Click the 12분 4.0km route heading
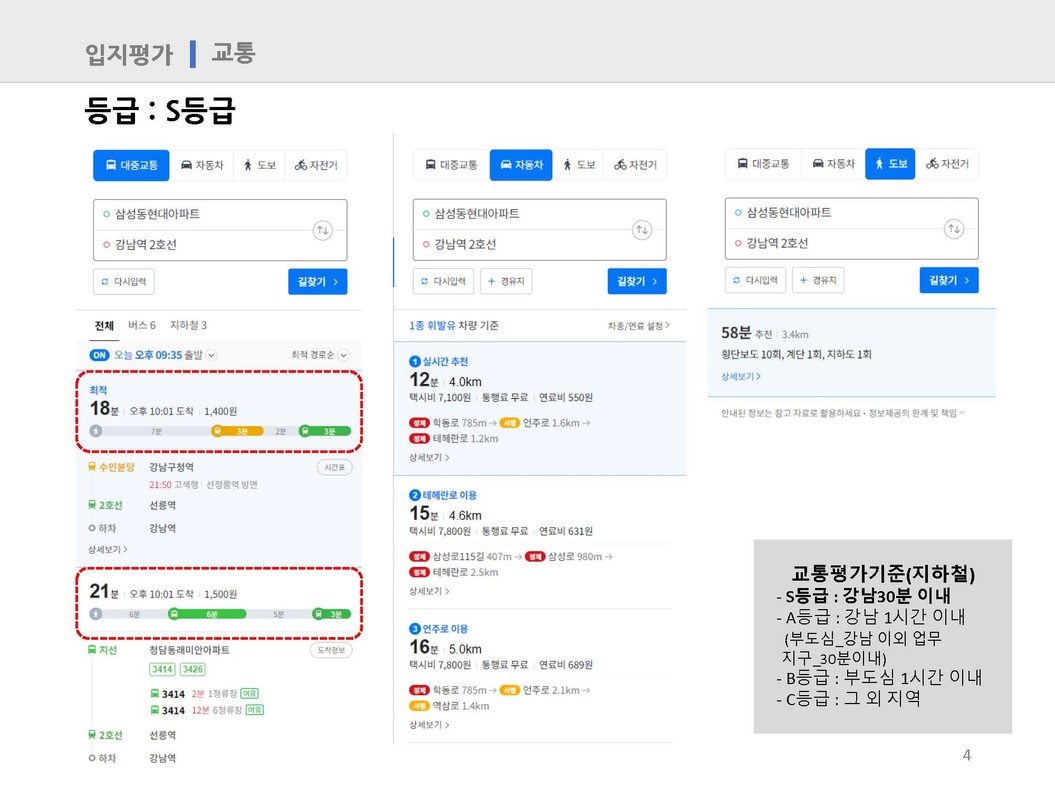The height and width of the screenshot is (791, 1055). coord(445,381)
